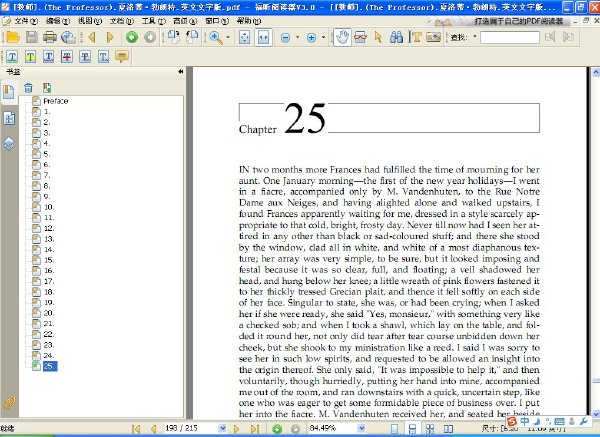Select the insert text annotation tool

coord(103,57)
